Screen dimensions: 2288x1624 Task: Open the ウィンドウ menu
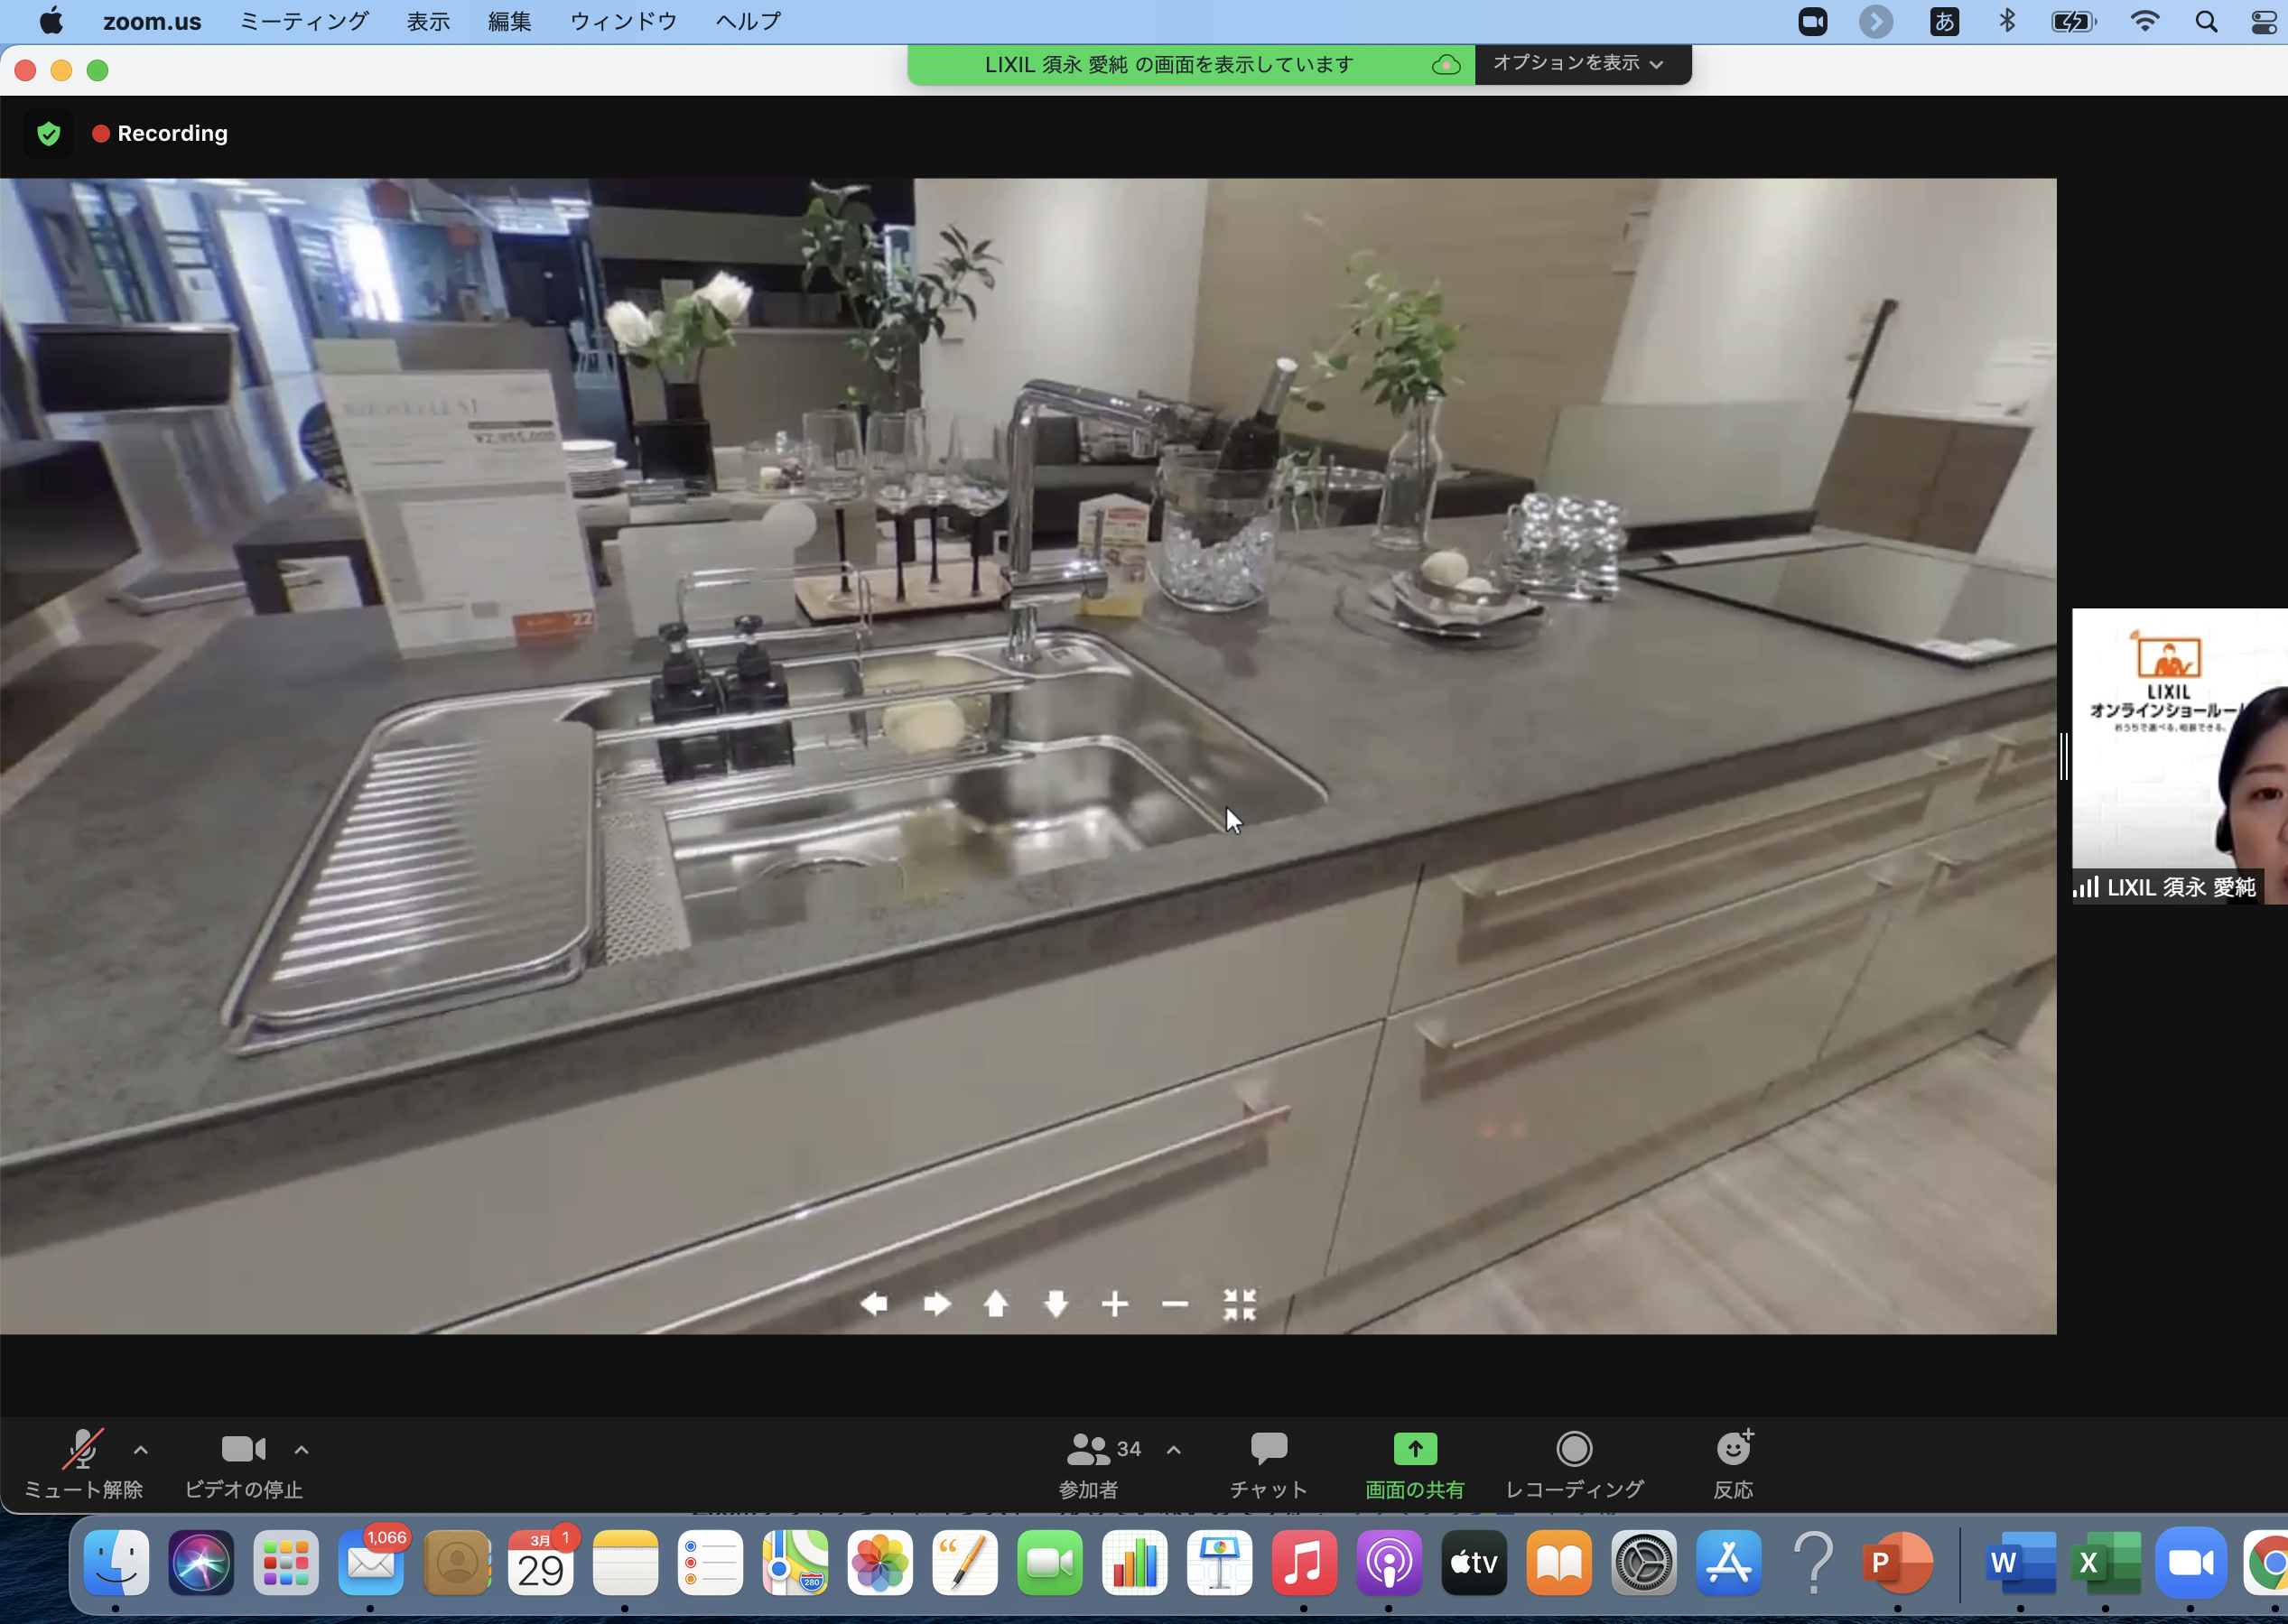623,21
